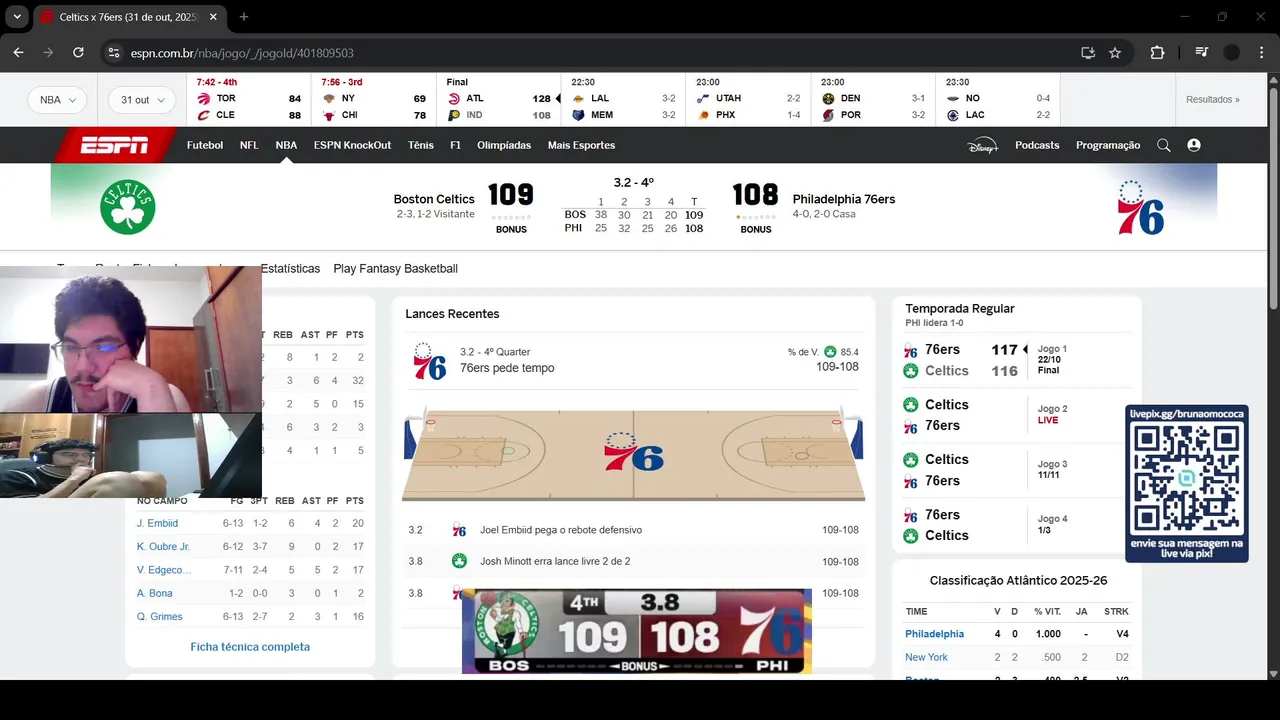The image size is (1280, 720).
Task: Open the NBA league dropdown
Action: (58, 100)
